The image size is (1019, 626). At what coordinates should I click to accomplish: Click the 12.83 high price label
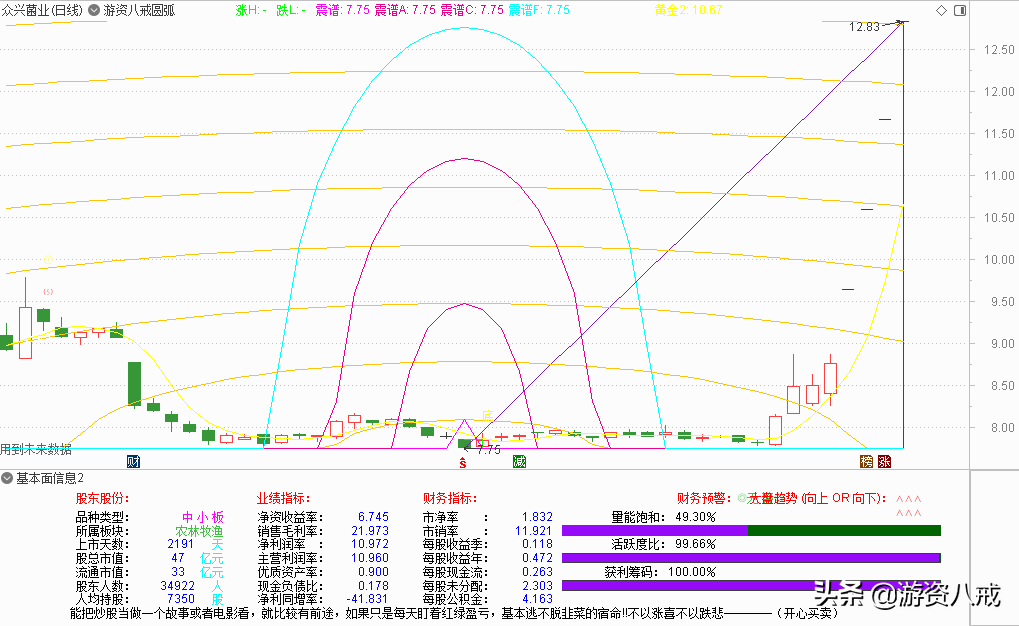pyautogui.click(x=864, y=27)
